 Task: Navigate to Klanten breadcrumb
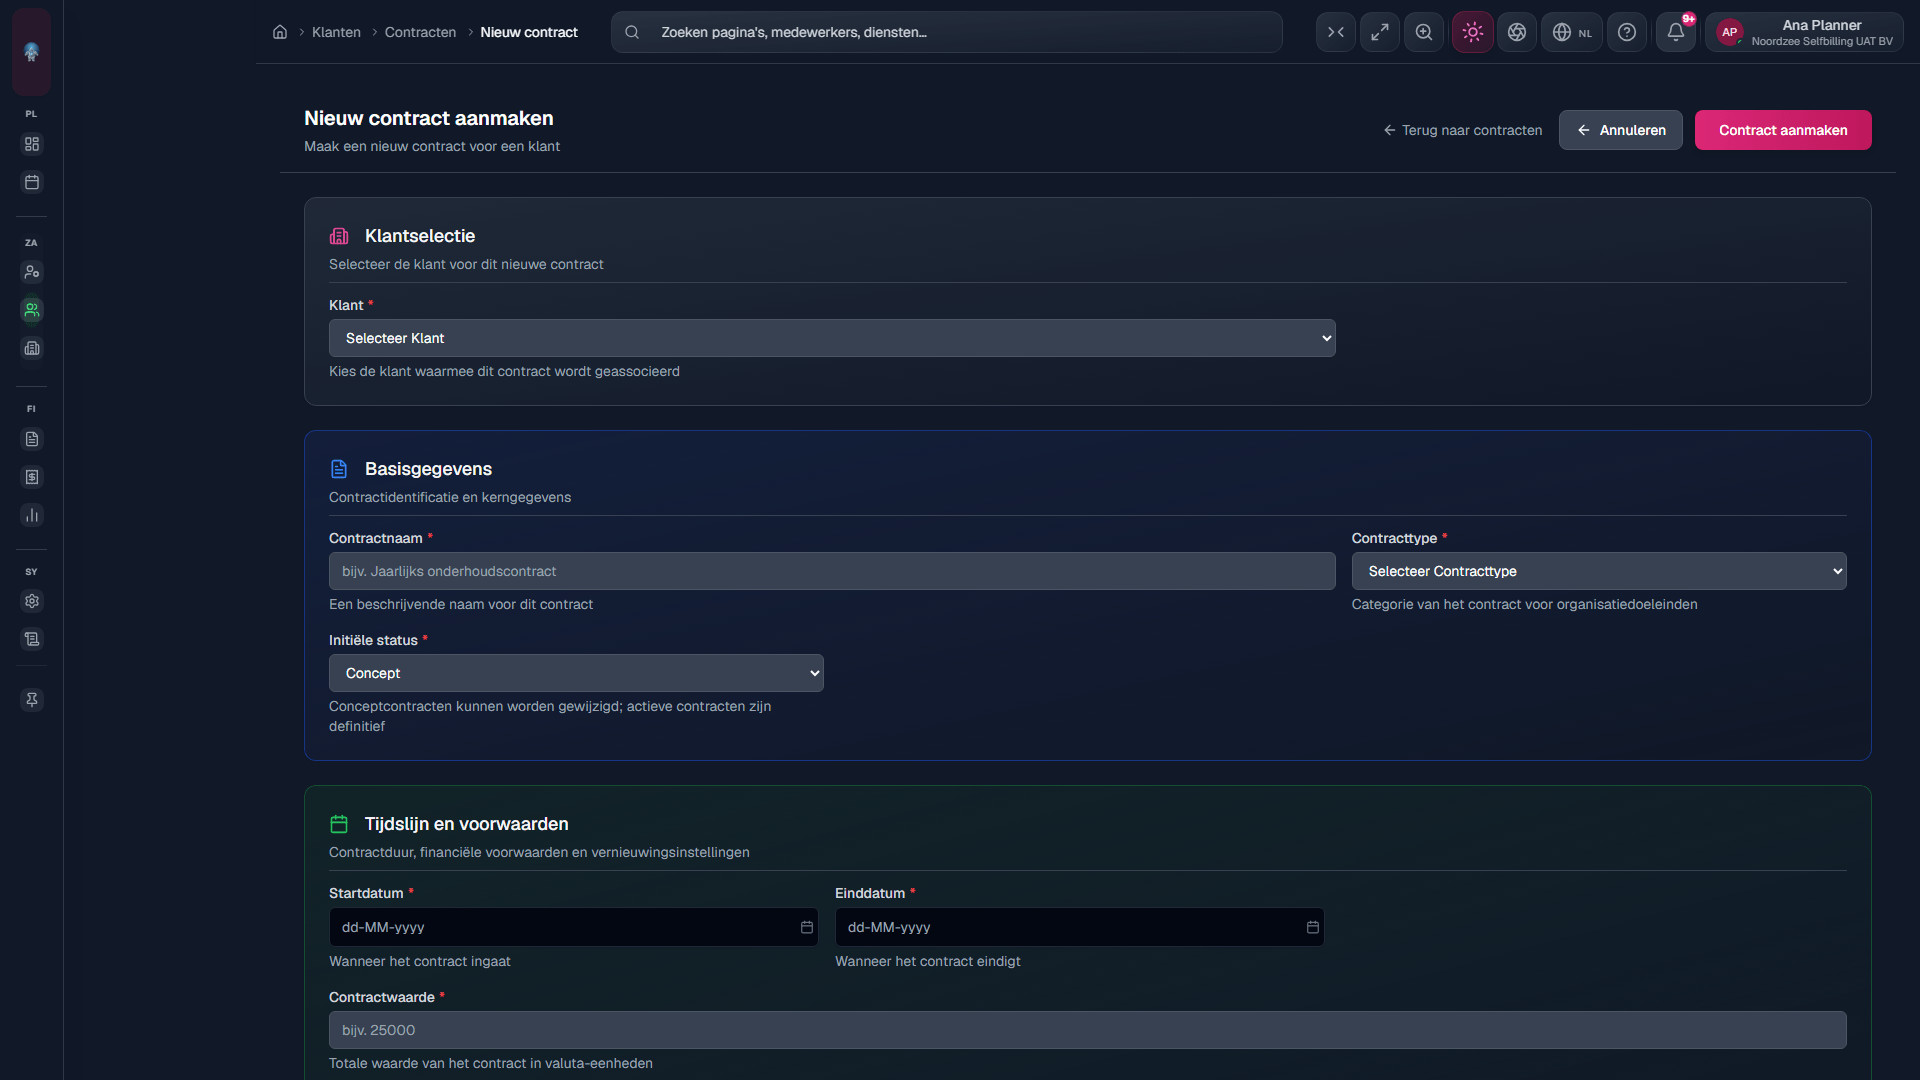[336, 32]
